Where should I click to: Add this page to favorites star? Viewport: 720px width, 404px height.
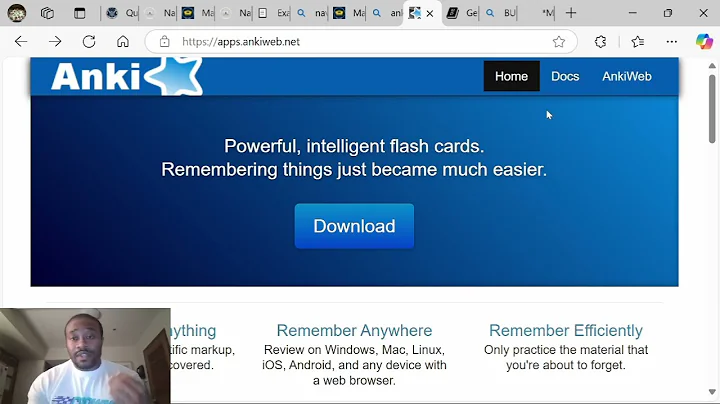pos(559,42)
